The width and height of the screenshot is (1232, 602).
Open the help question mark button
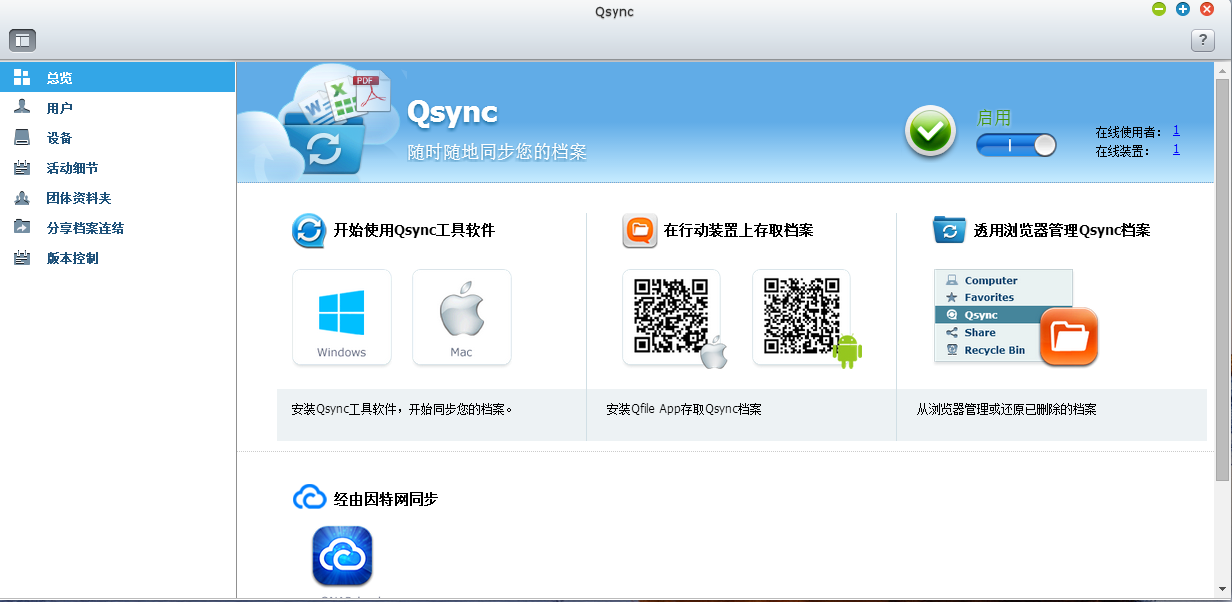coord(1202,40)
